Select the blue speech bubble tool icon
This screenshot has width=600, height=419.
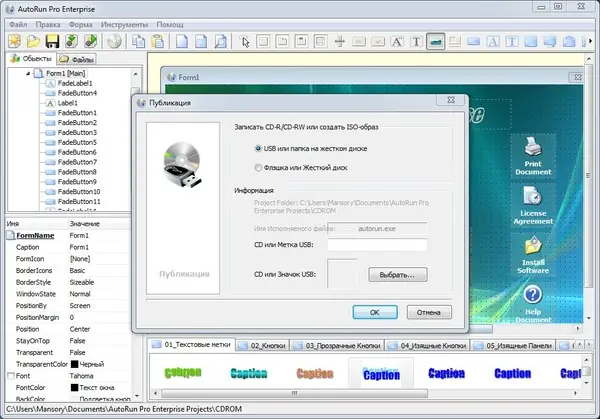coord(550,41)
